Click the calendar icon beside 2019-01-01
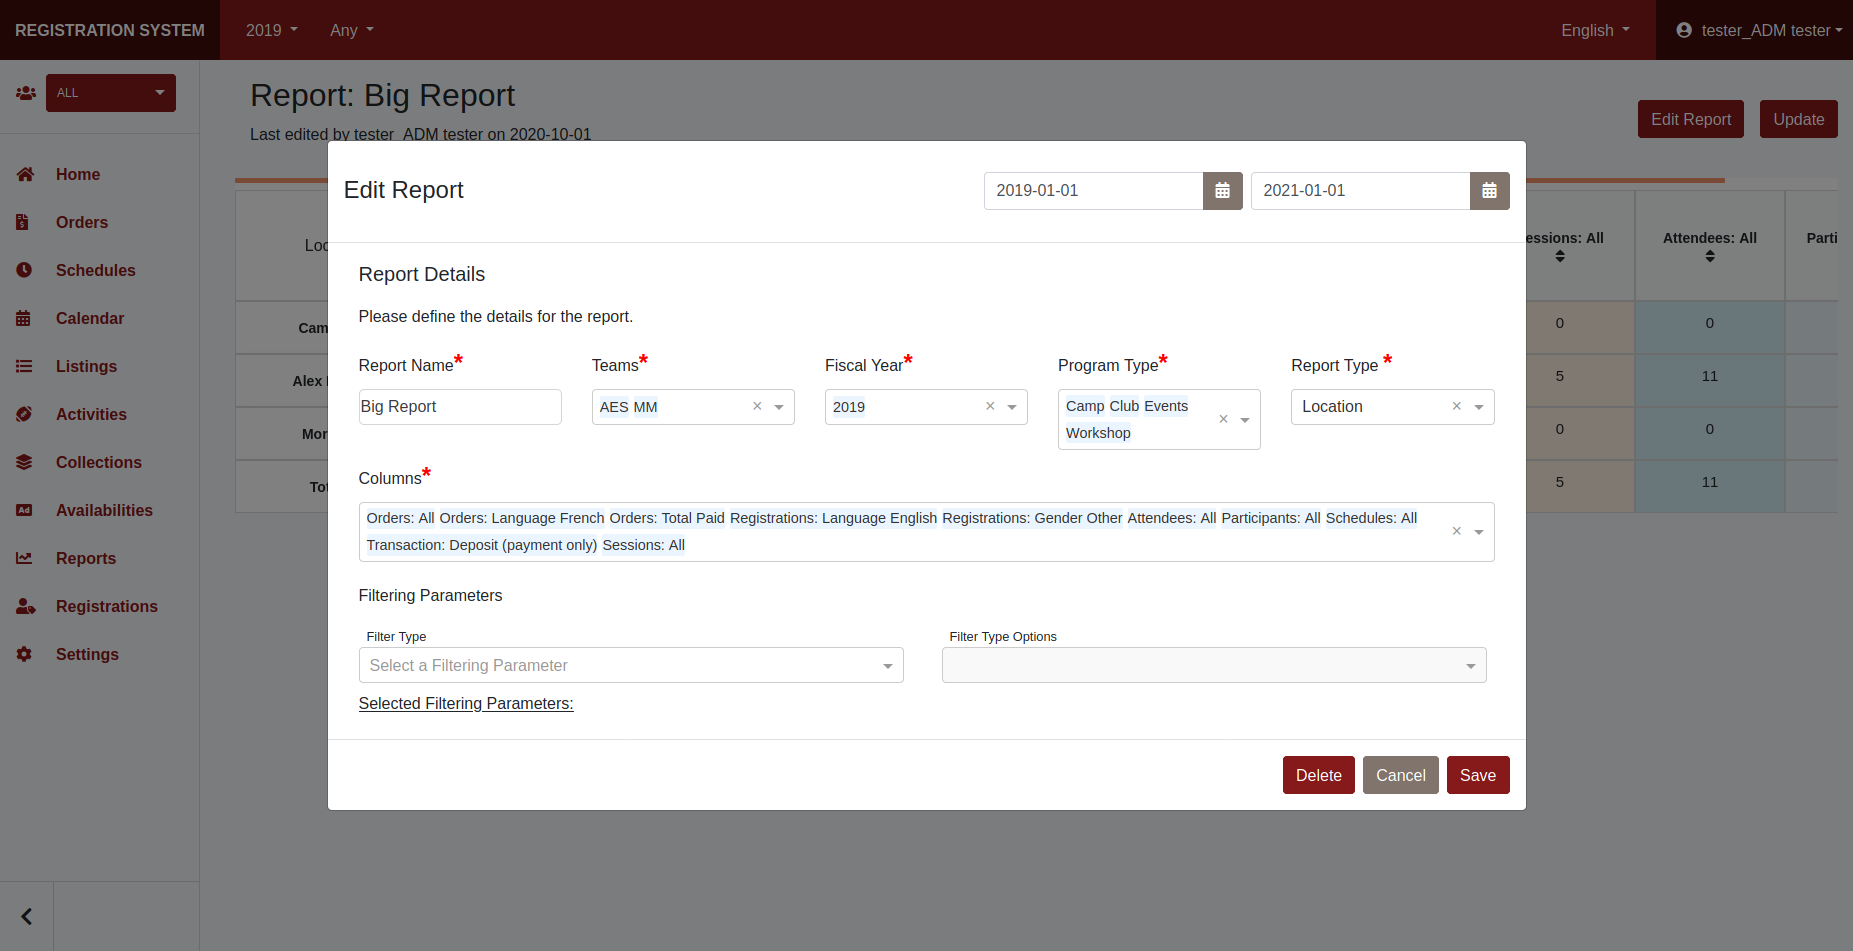The width and height of the screenshot is (1853, 951). pyautogui.click(x=1222, y=190)
